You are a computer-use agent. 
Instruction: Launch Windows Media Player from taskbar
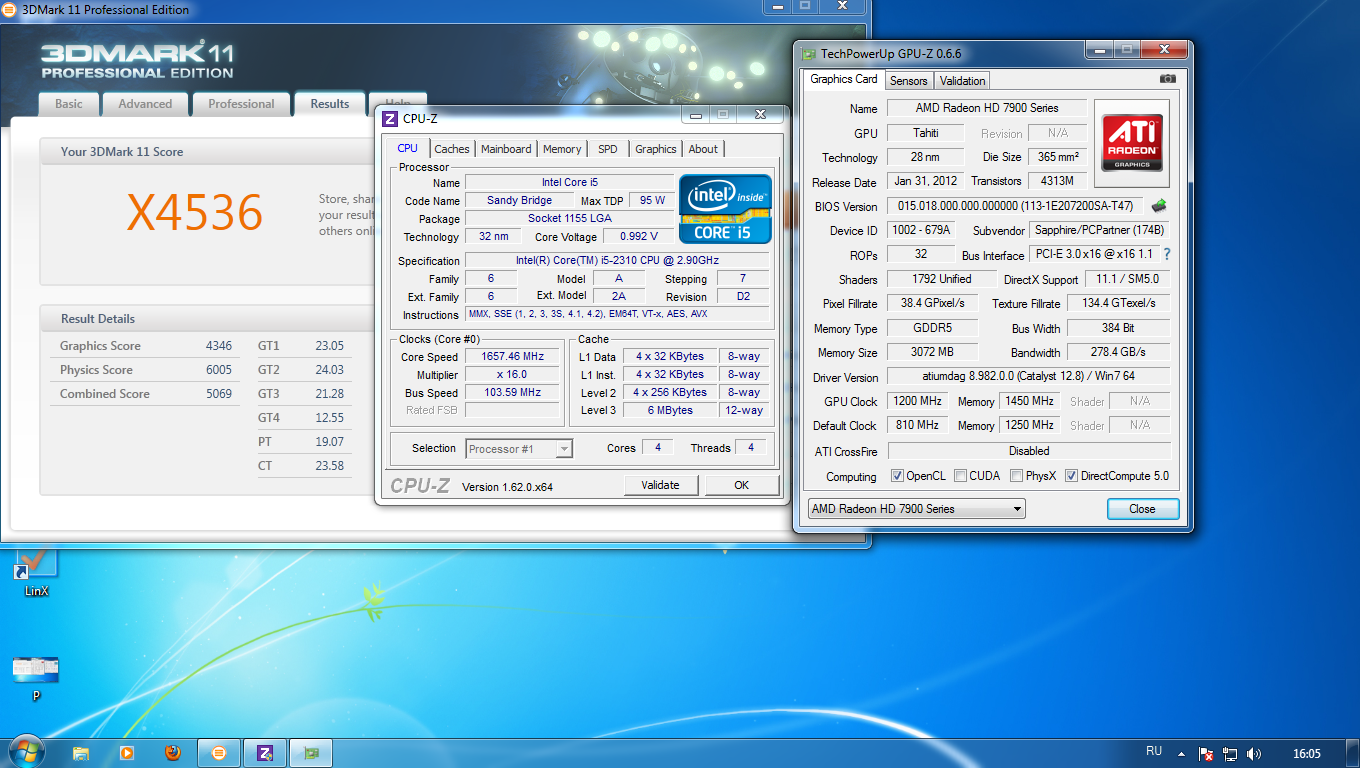point(126,753)
